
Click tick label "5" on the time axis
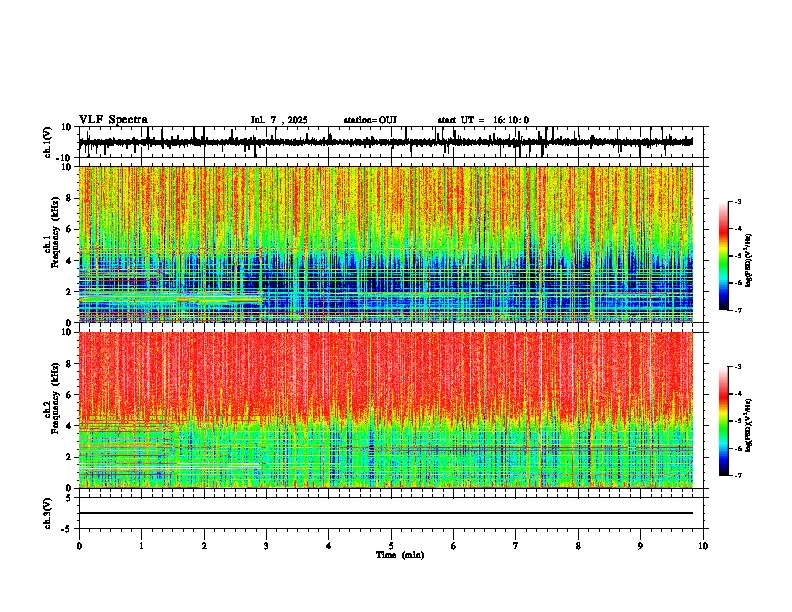pyautogui.click(x=391, y=546)
